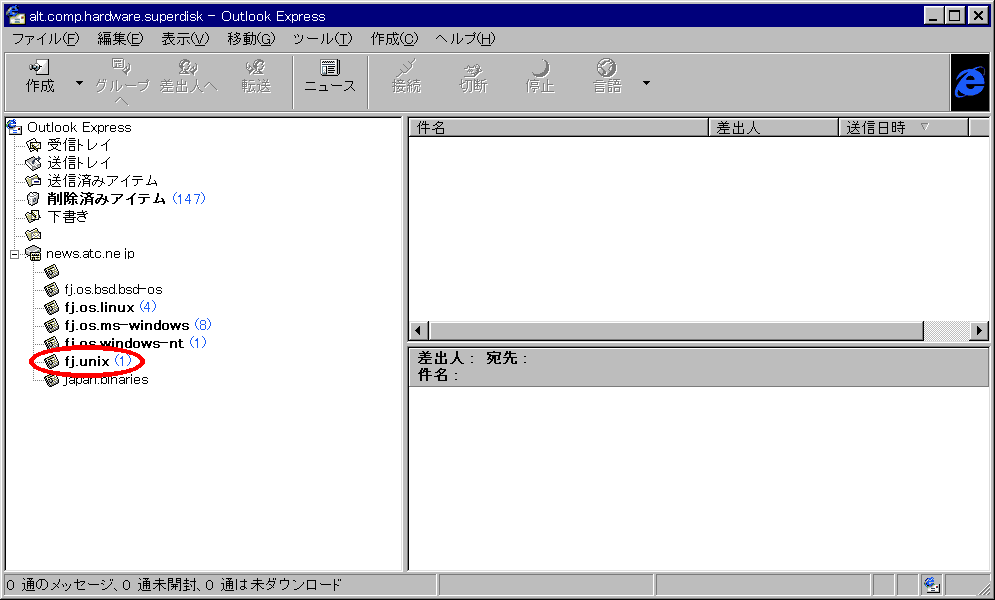Open the ツール(T) menu
This screenshot has height=600, width=995.
click(x=322, y=39)
